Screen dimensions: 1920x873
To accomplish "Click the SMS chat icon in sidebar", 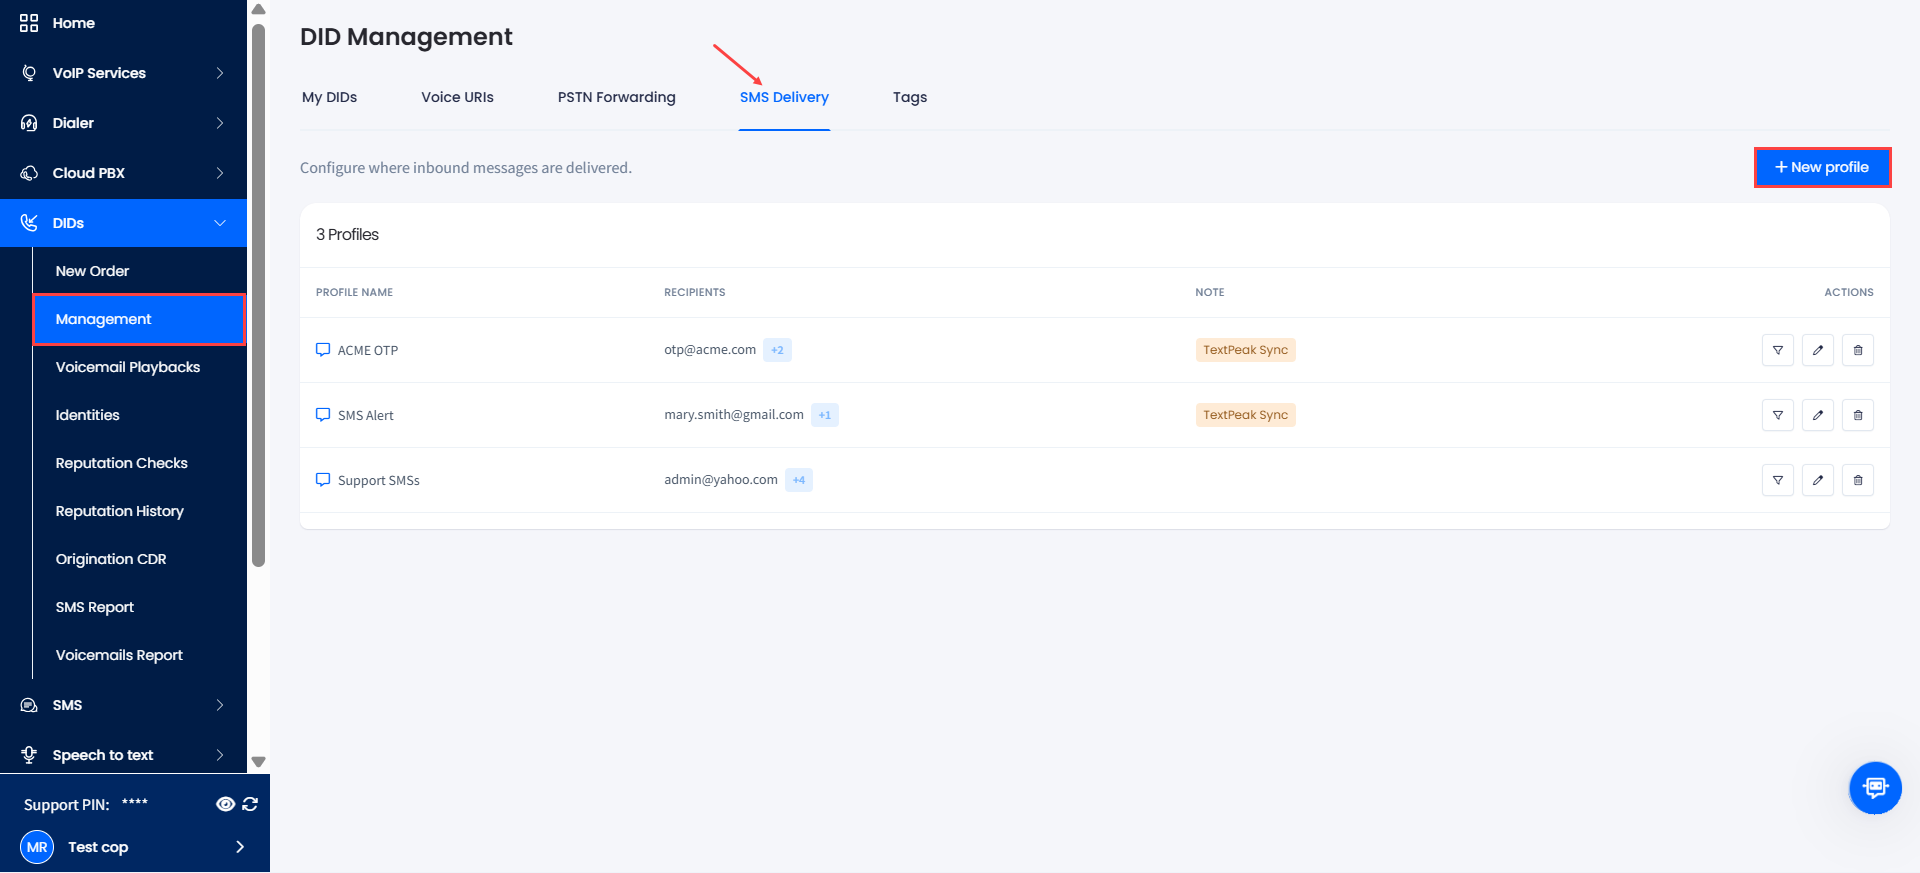I will (29, 705).
